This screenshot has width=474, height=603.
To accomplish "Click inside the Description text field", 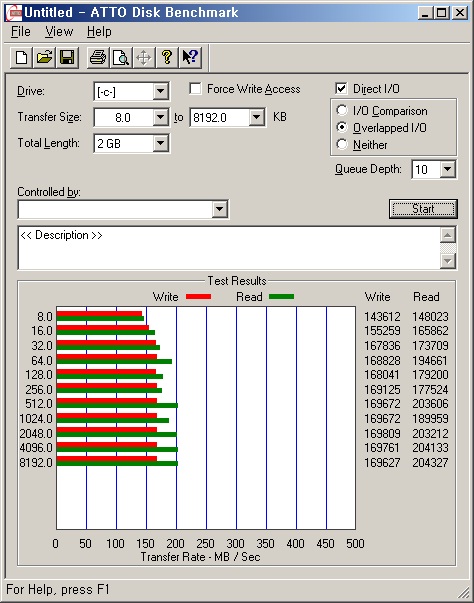I will (x=229, y=248).
